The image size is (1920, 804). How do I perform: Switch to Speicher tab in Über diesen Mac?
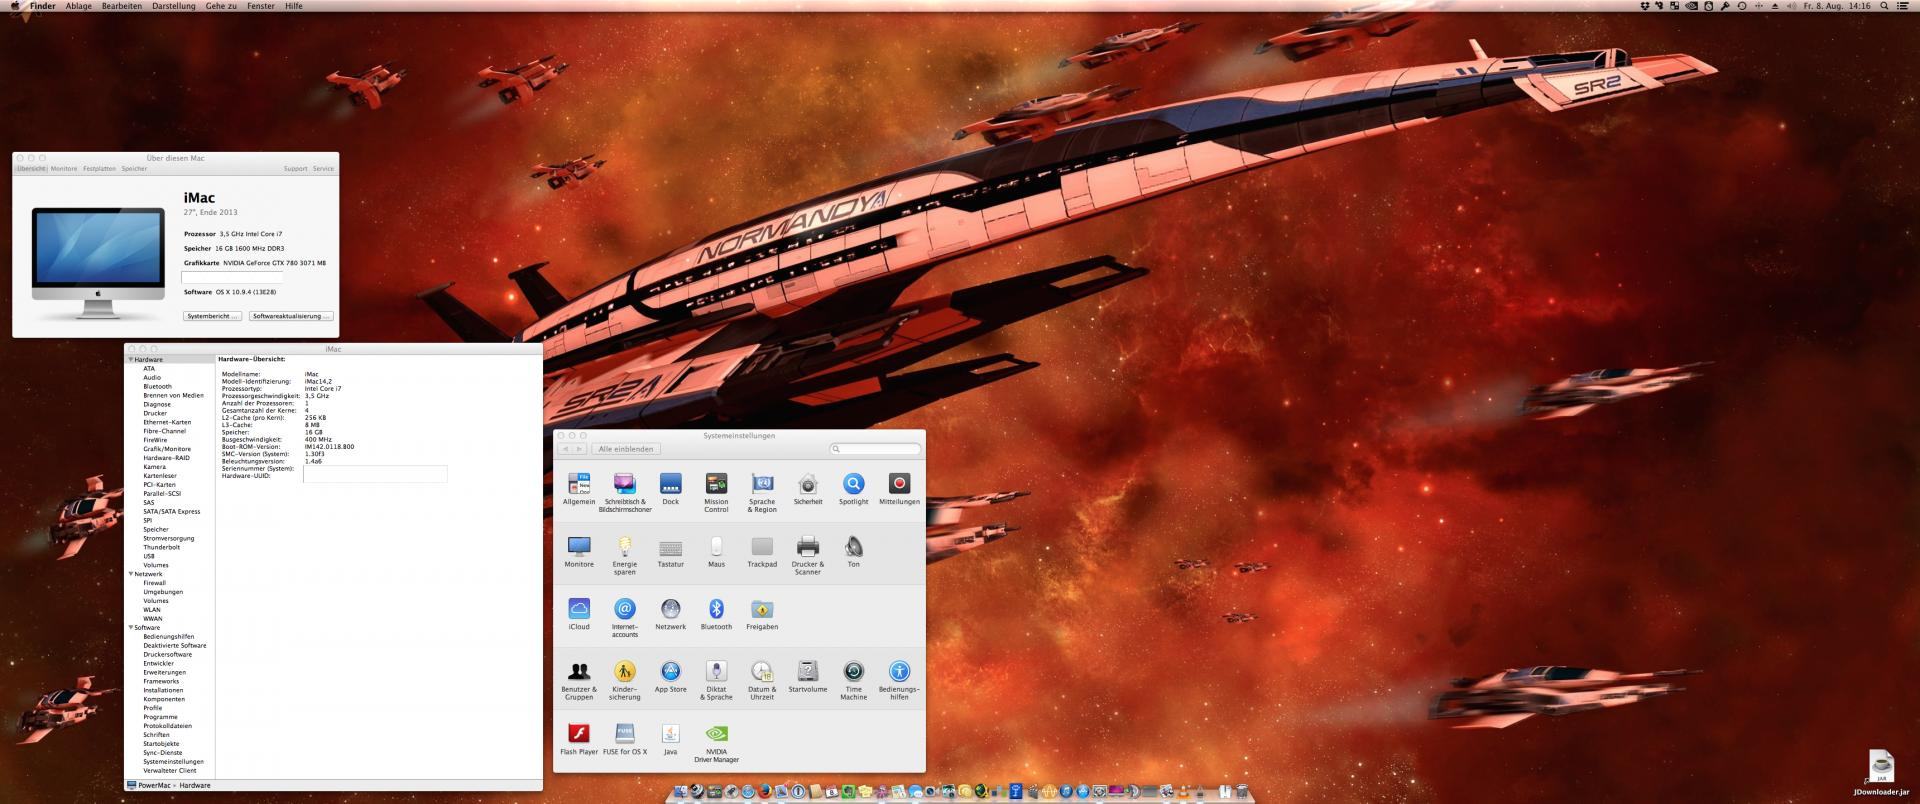point(134,169)
